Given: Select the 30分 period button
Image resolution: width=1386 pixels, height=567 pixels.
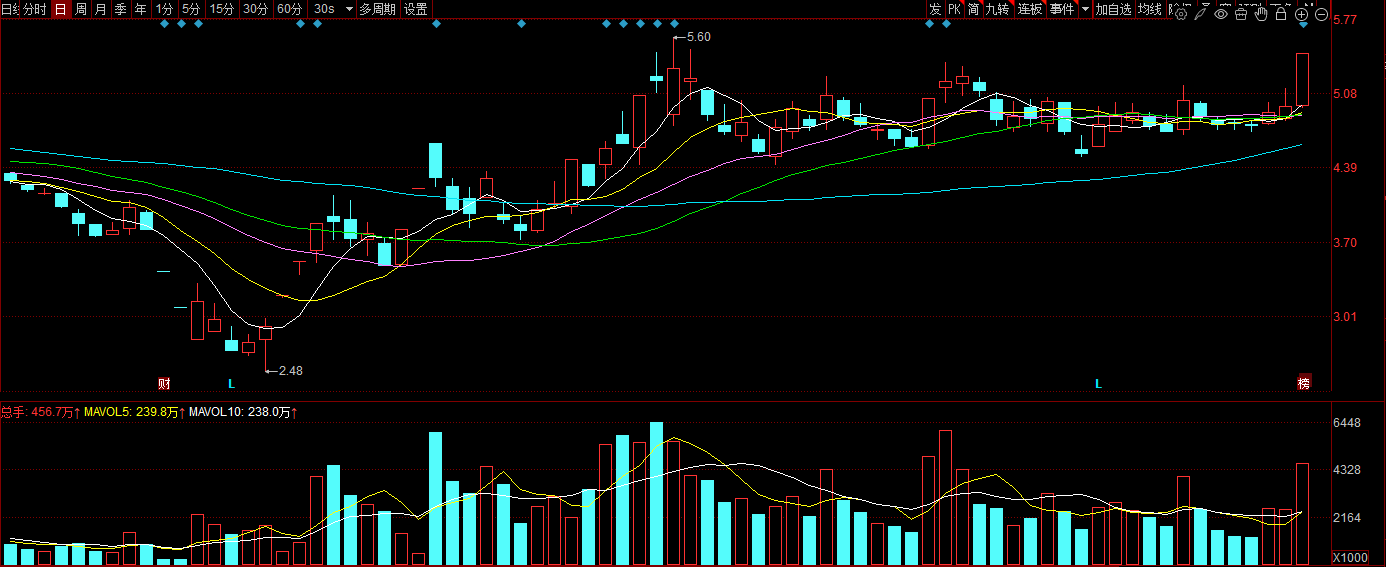Looking at the screenshot, I should [x=256, y=9].
